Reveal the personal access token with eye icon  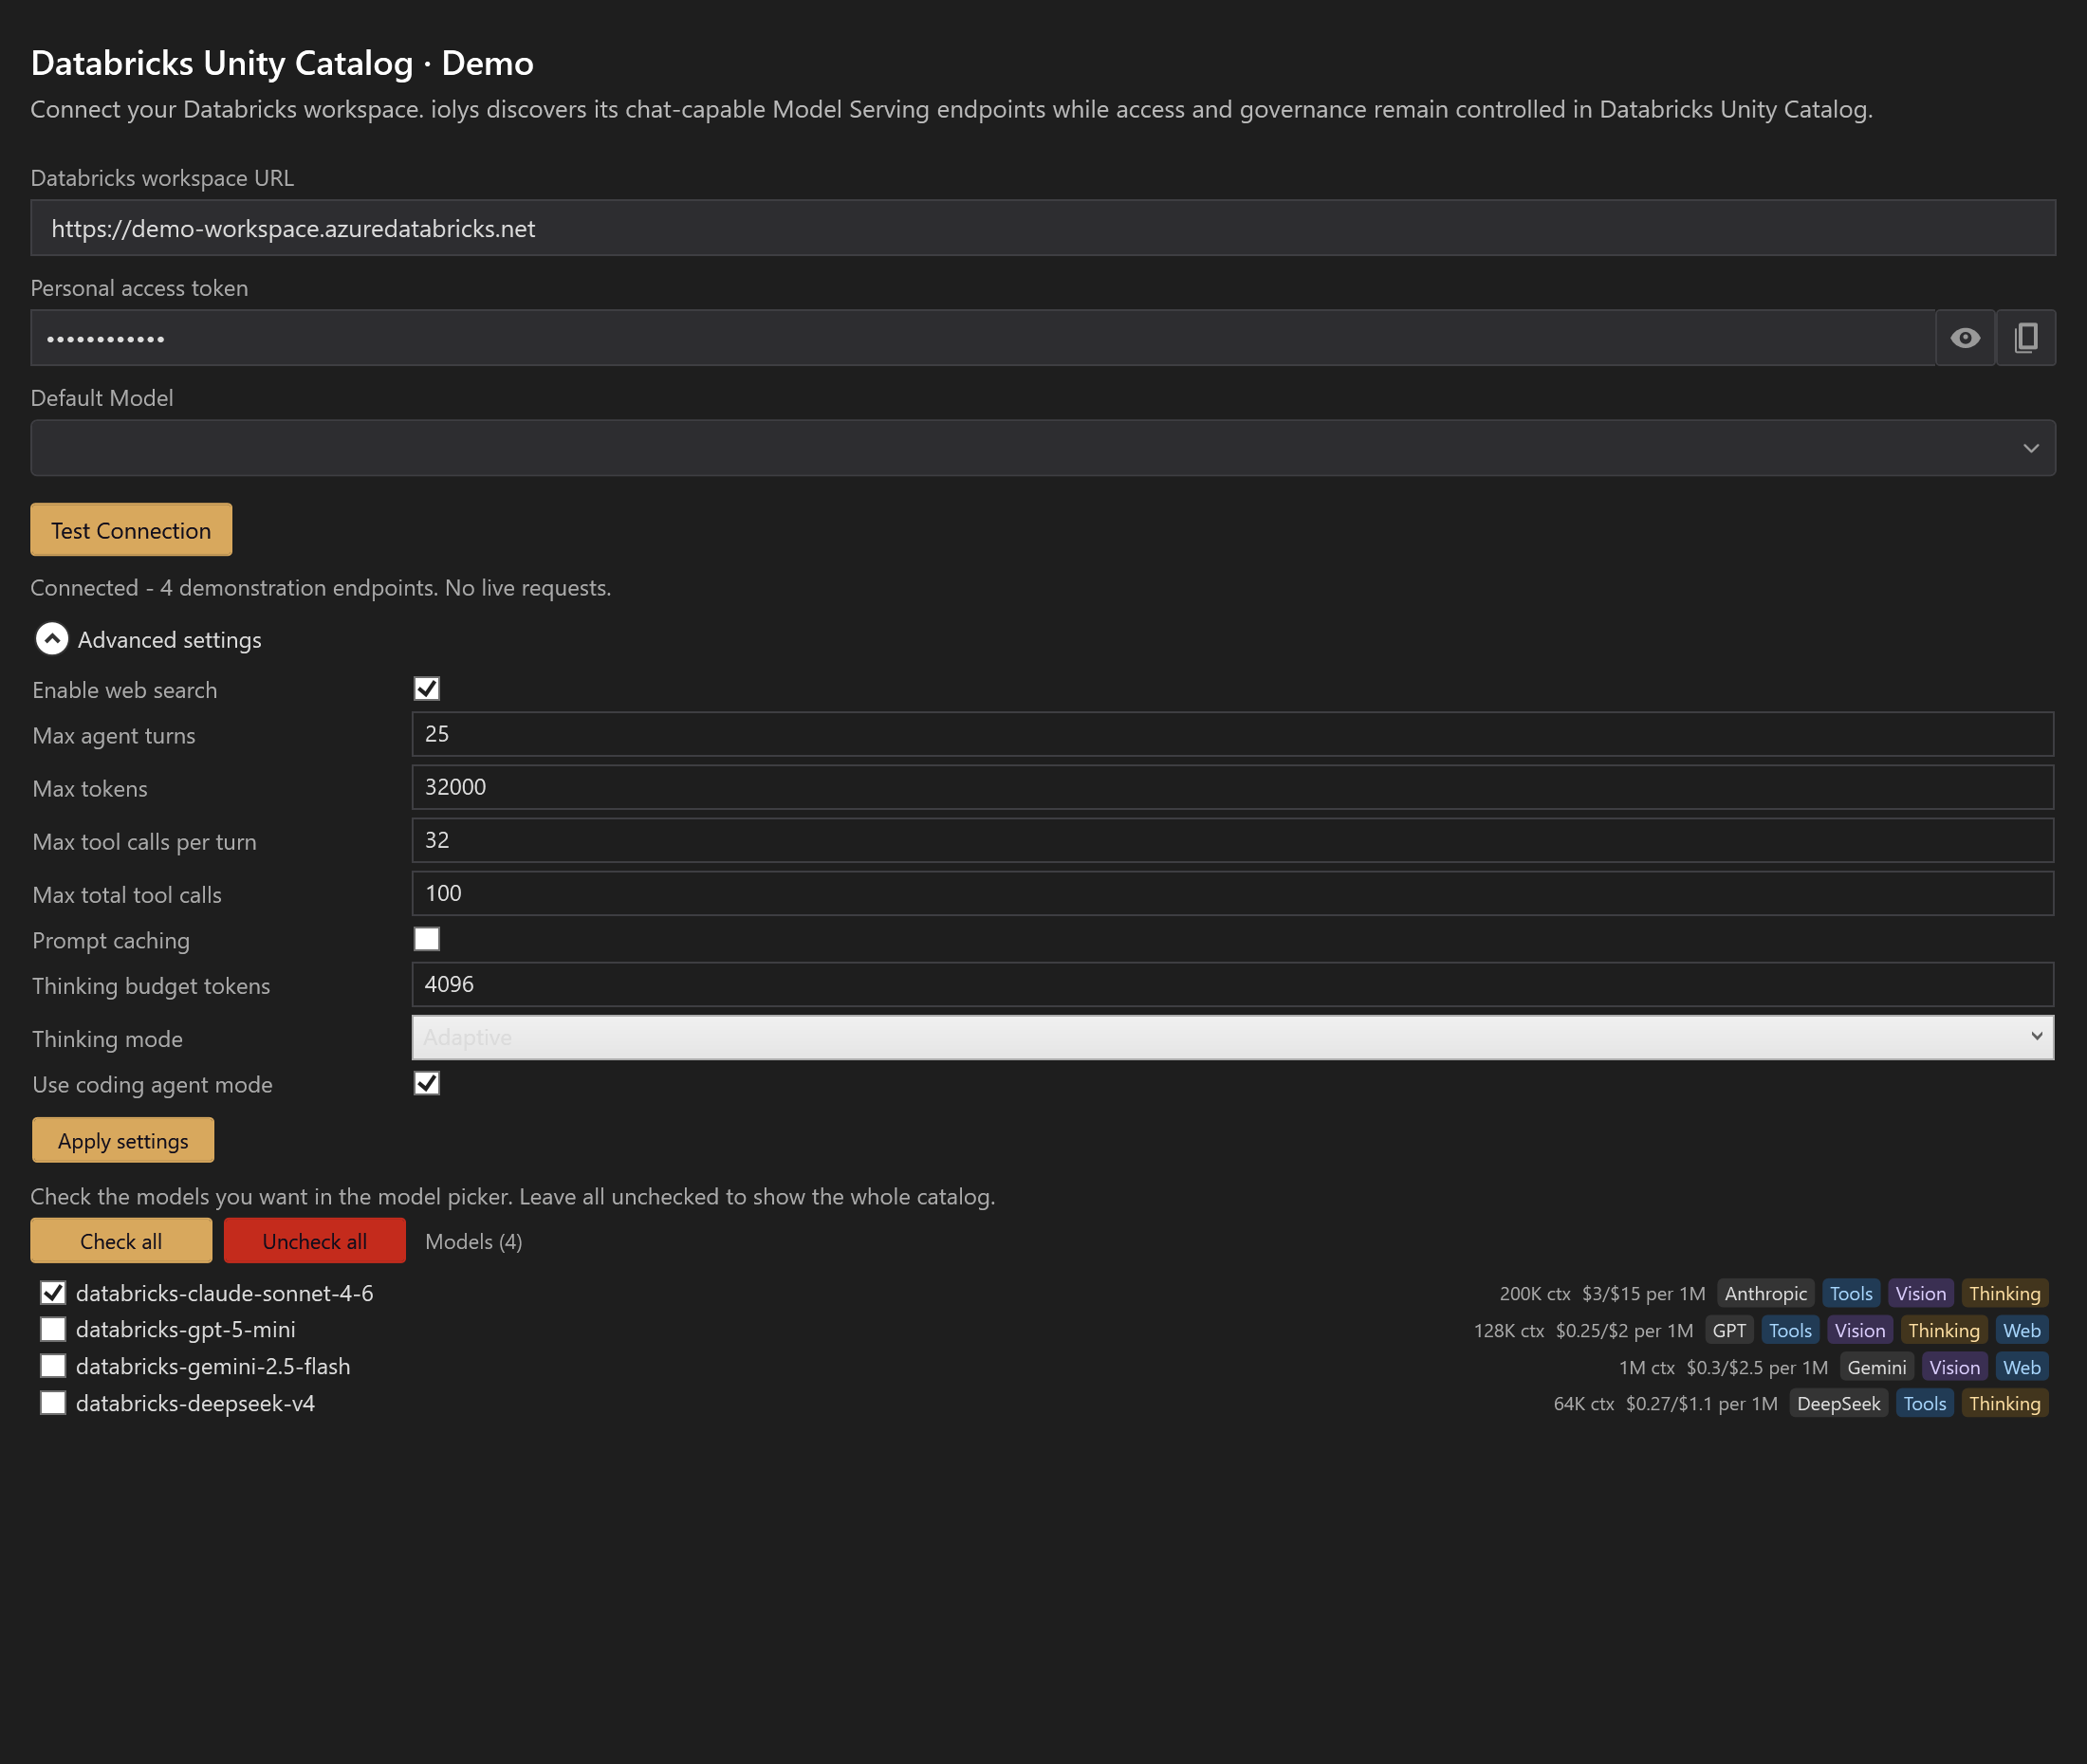coord(1964,338)
